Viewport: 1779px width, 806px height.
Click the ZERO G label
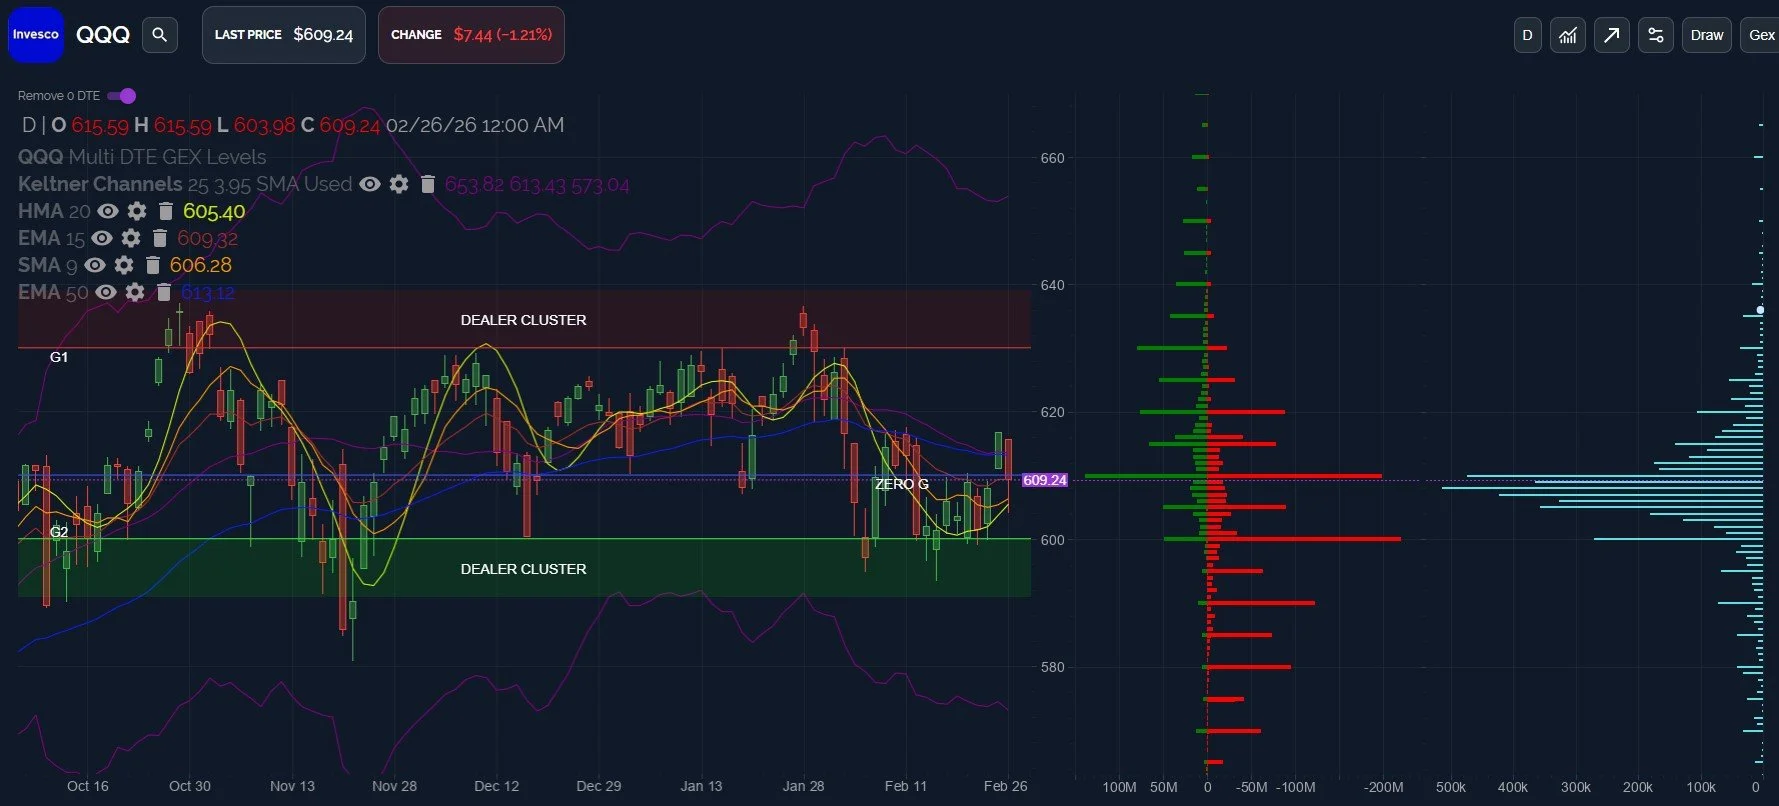pos(901,484)
